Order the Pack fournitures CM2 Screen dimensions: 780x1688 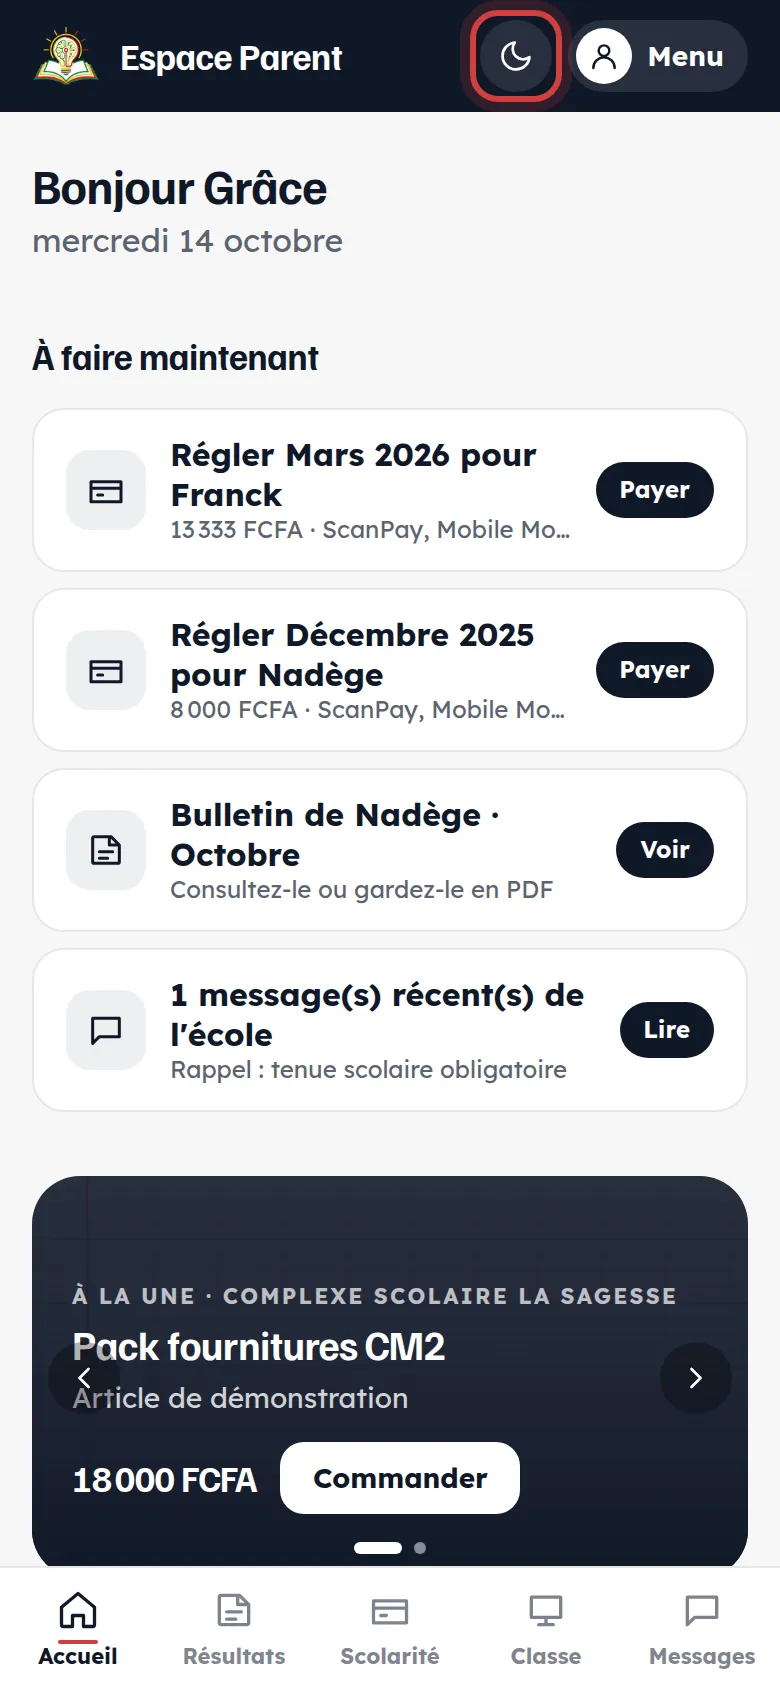[x=400, y=1478]
